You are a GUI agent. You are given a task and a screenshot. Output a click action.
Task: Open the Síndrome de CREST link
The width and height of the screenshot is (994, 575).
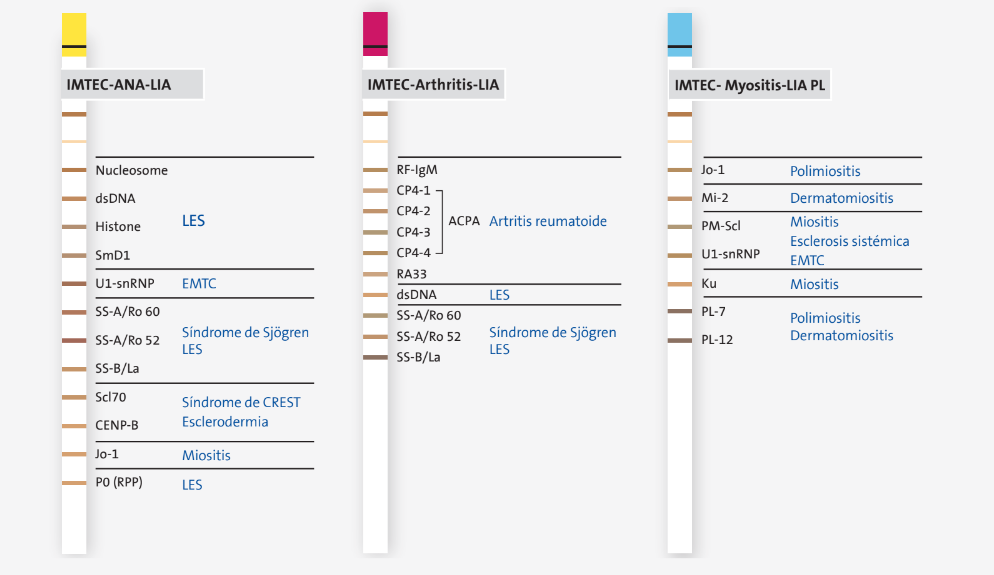pos(241,403)
